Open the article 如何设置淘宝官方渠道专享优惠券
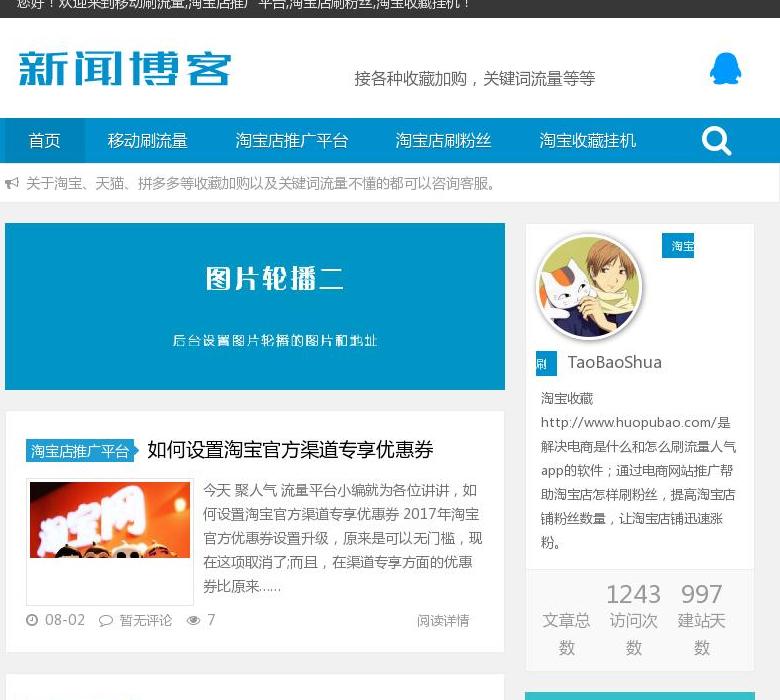The width and height of the screenshot is (780, 700). [290, 450]
